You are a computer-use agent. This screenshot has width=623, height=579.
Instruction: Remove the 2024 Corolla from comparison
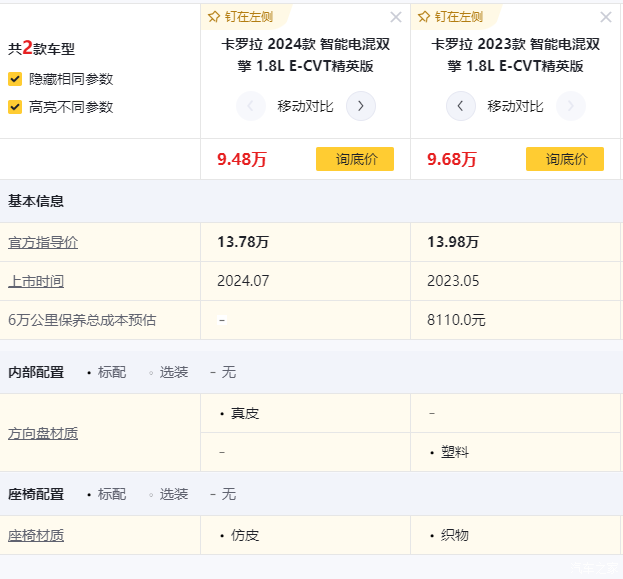click(x=396, y=17)
